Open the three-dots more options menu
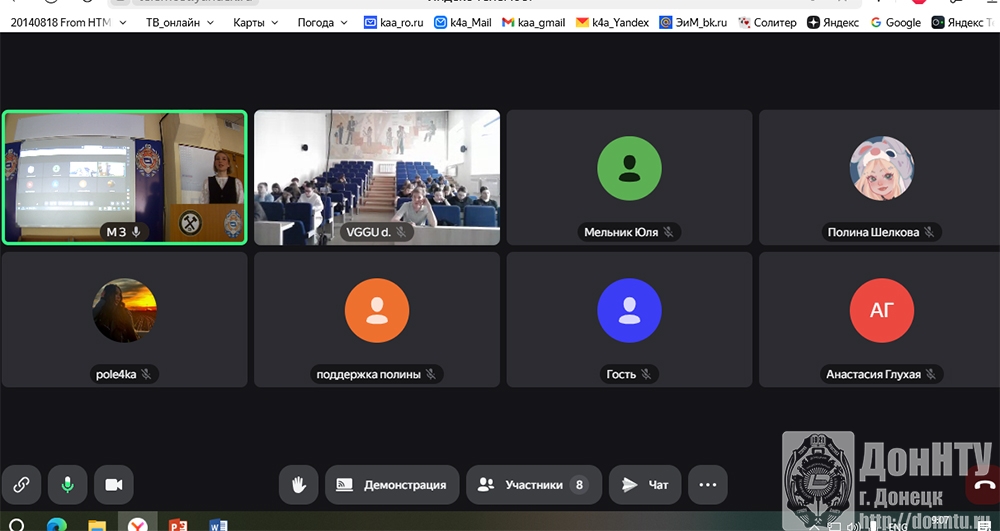The image size is (1000, 531). pyautogui.click(x=708, y=485)
